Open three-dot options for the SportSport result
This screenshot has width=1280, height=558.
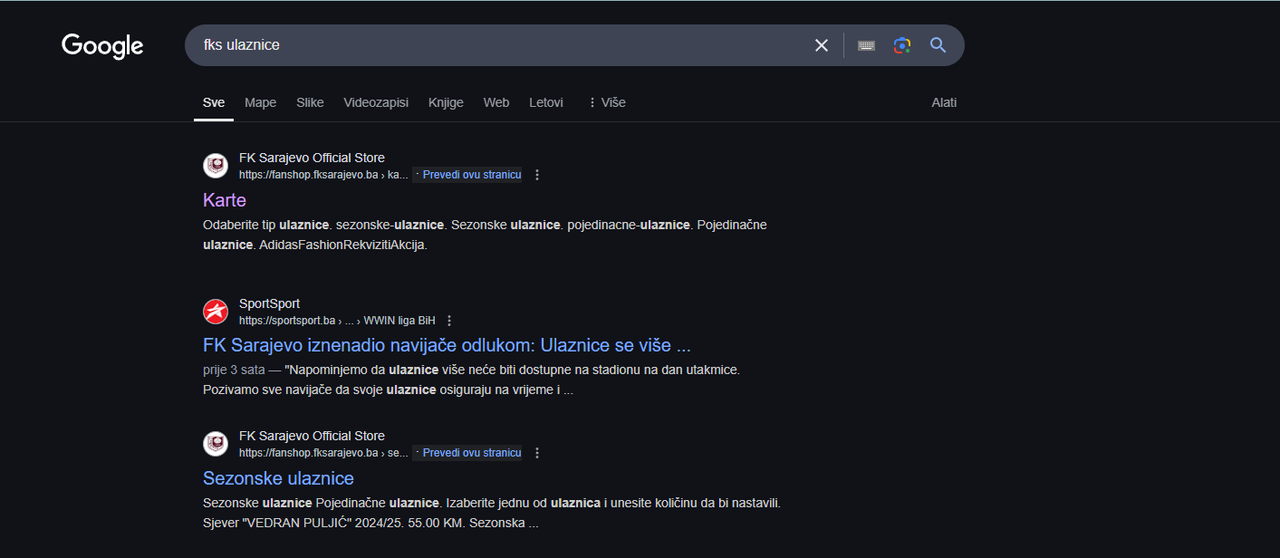click(449, 321)
